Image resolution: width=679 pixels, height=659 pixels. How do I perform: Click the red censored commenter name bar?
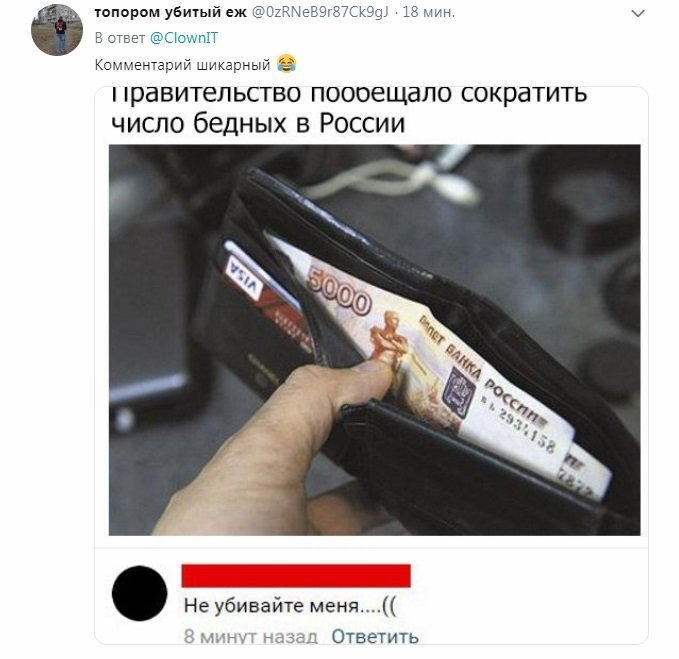pos(296,576)
